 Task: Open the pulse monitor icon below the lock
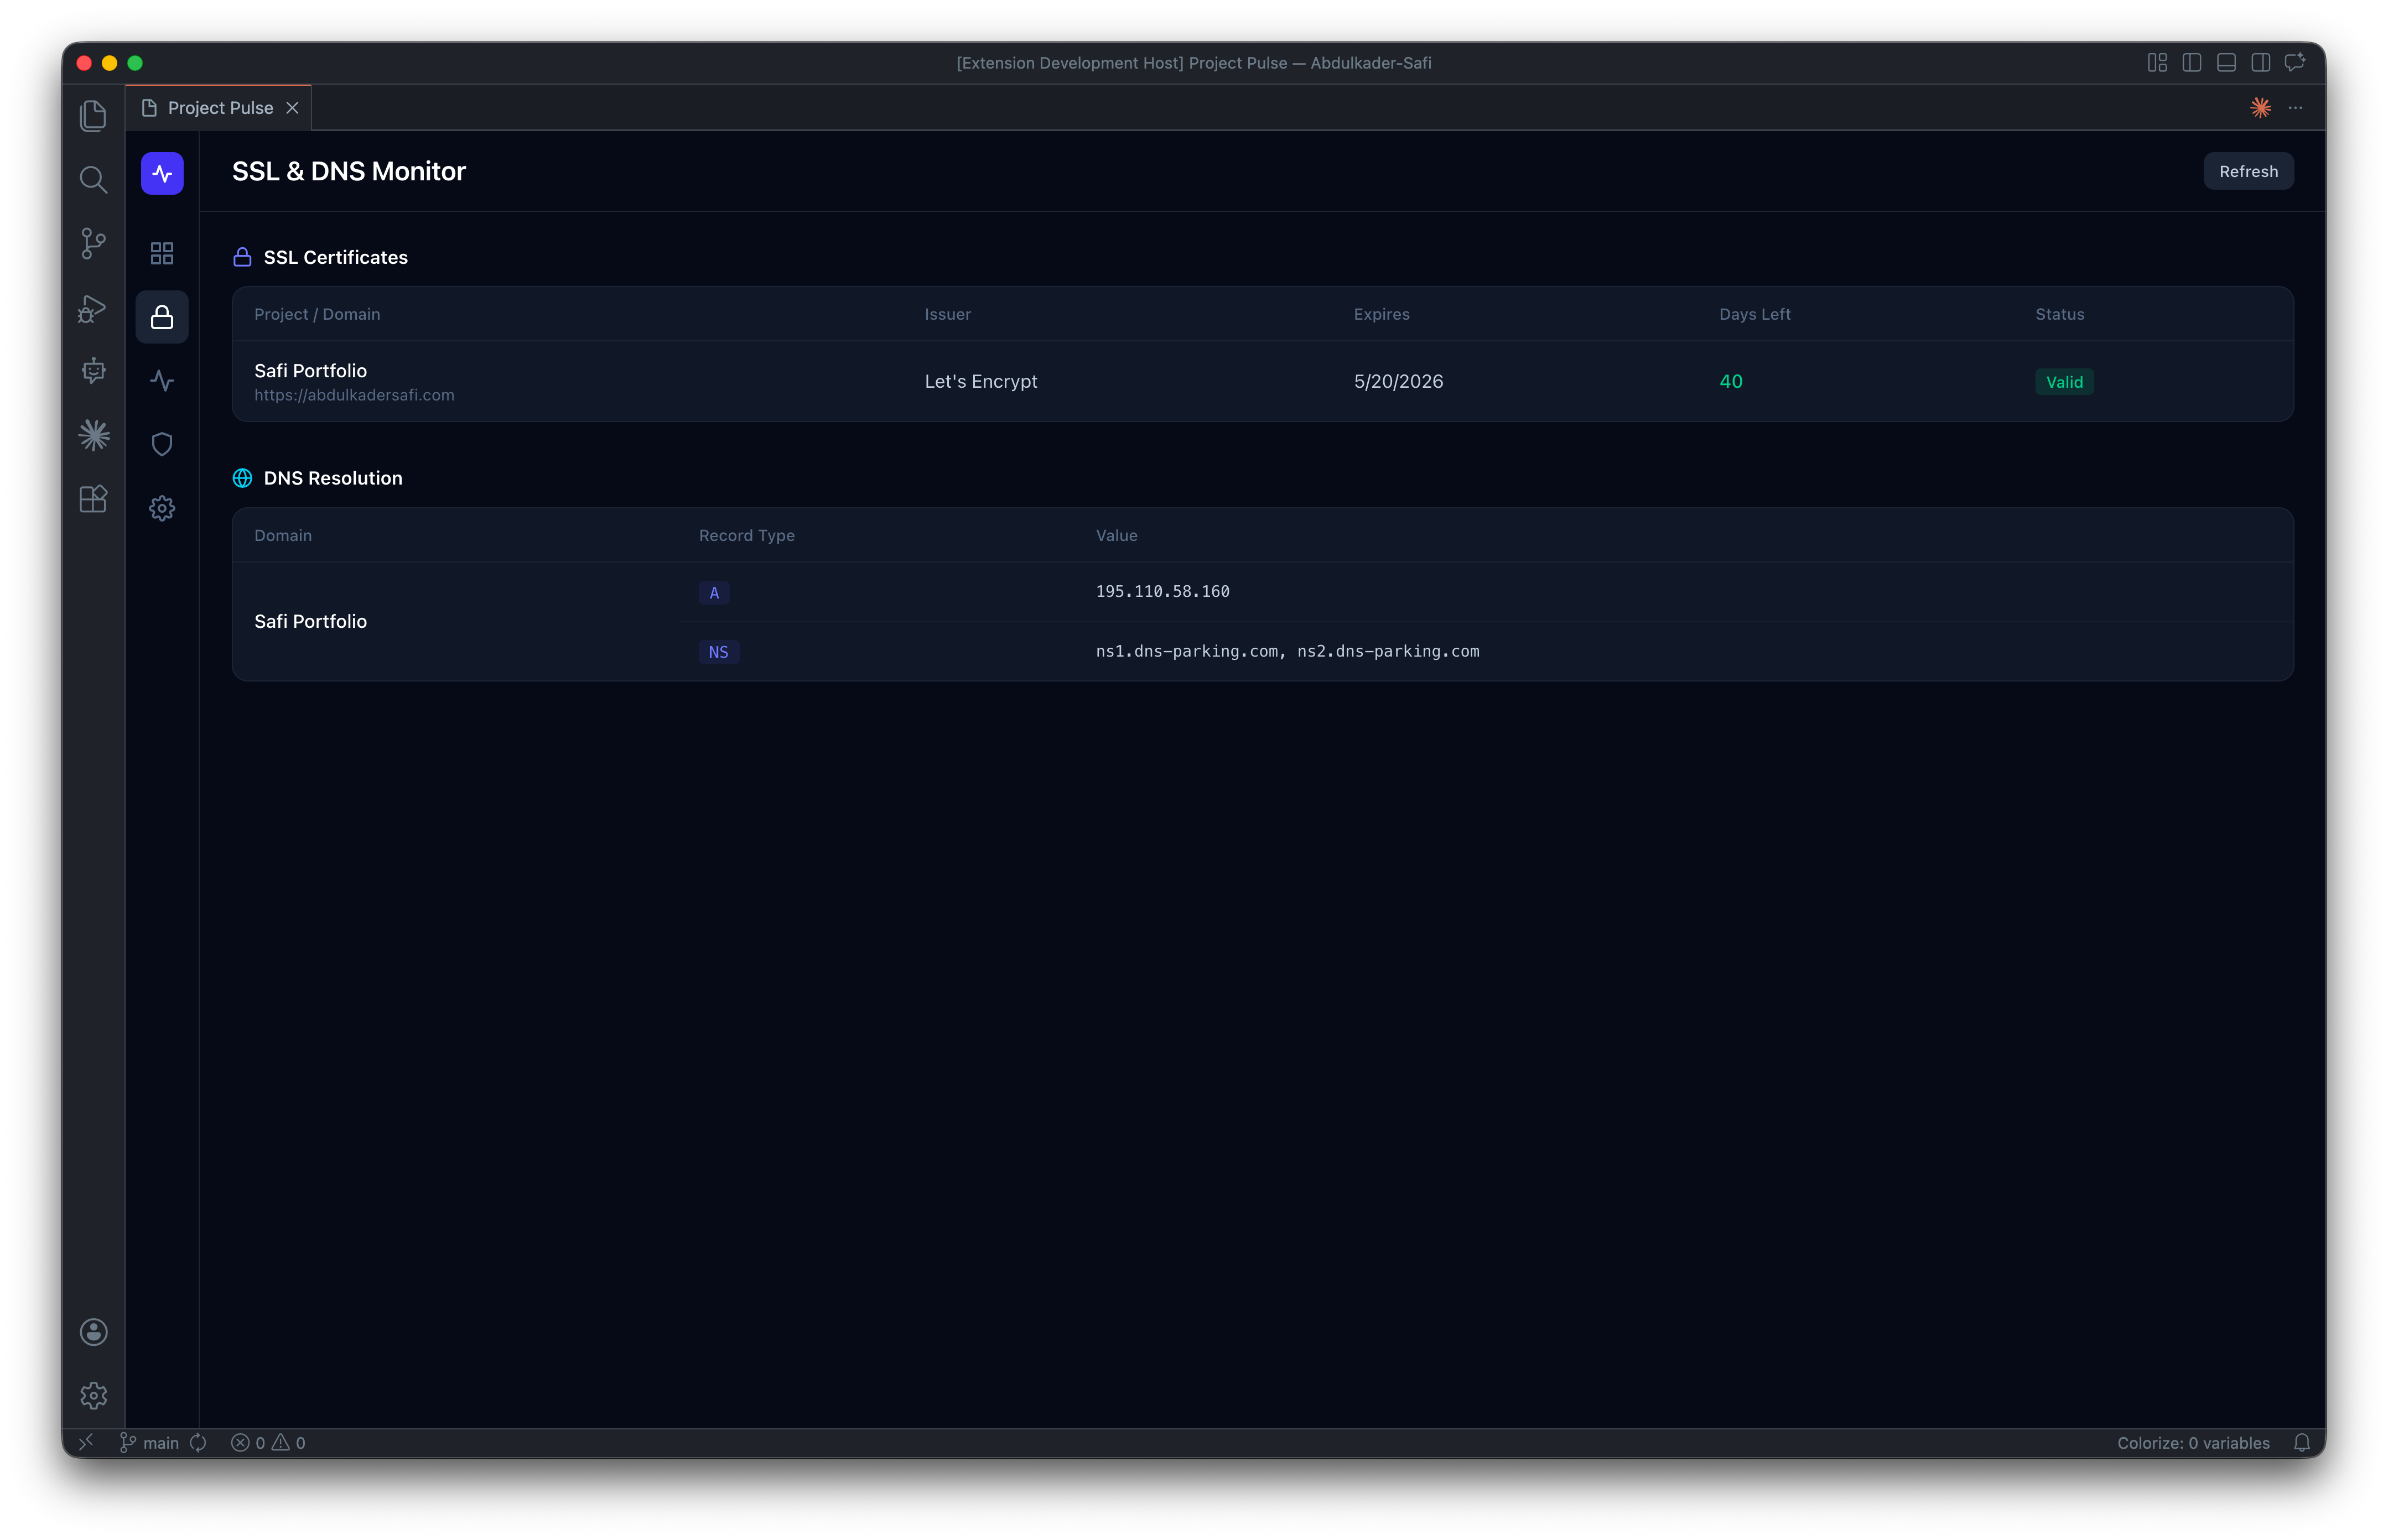point(161,380)
